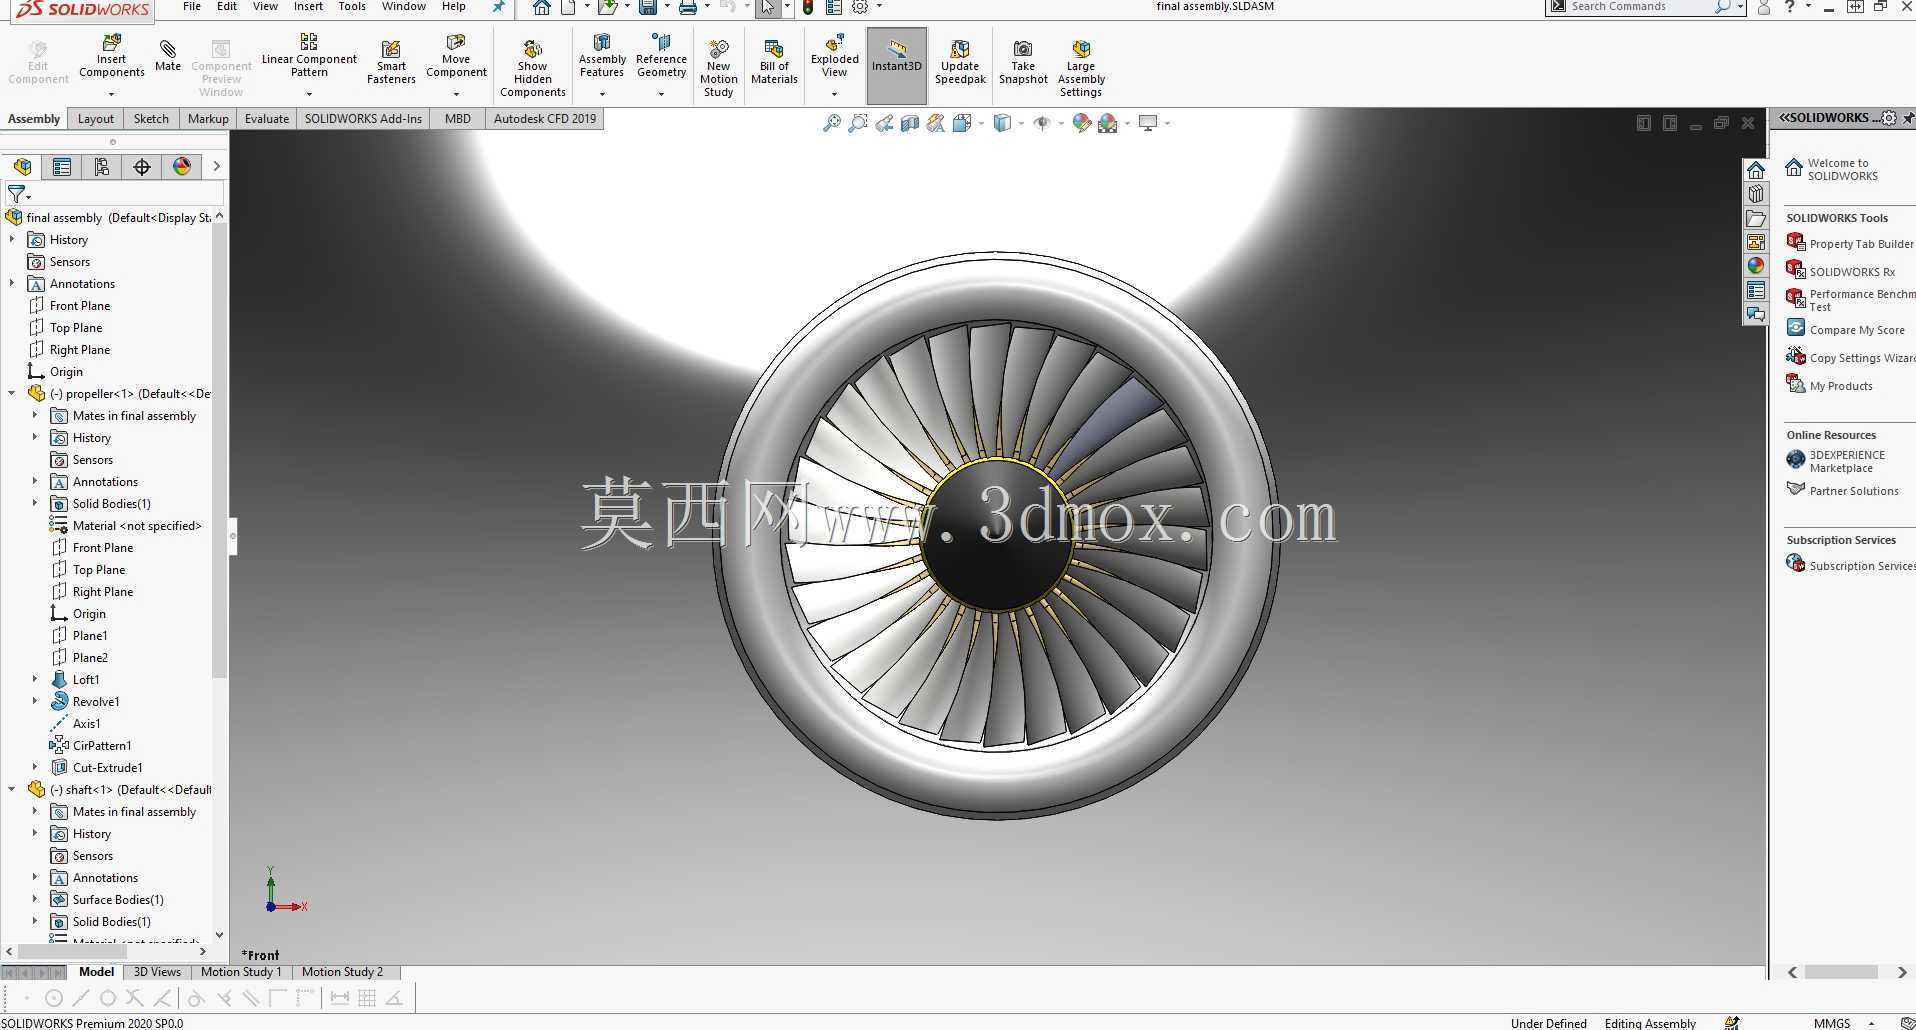This screenshot has width=1916, height=1030.
Task: Collapse the propeller<1> component
Action: point(12,394)
